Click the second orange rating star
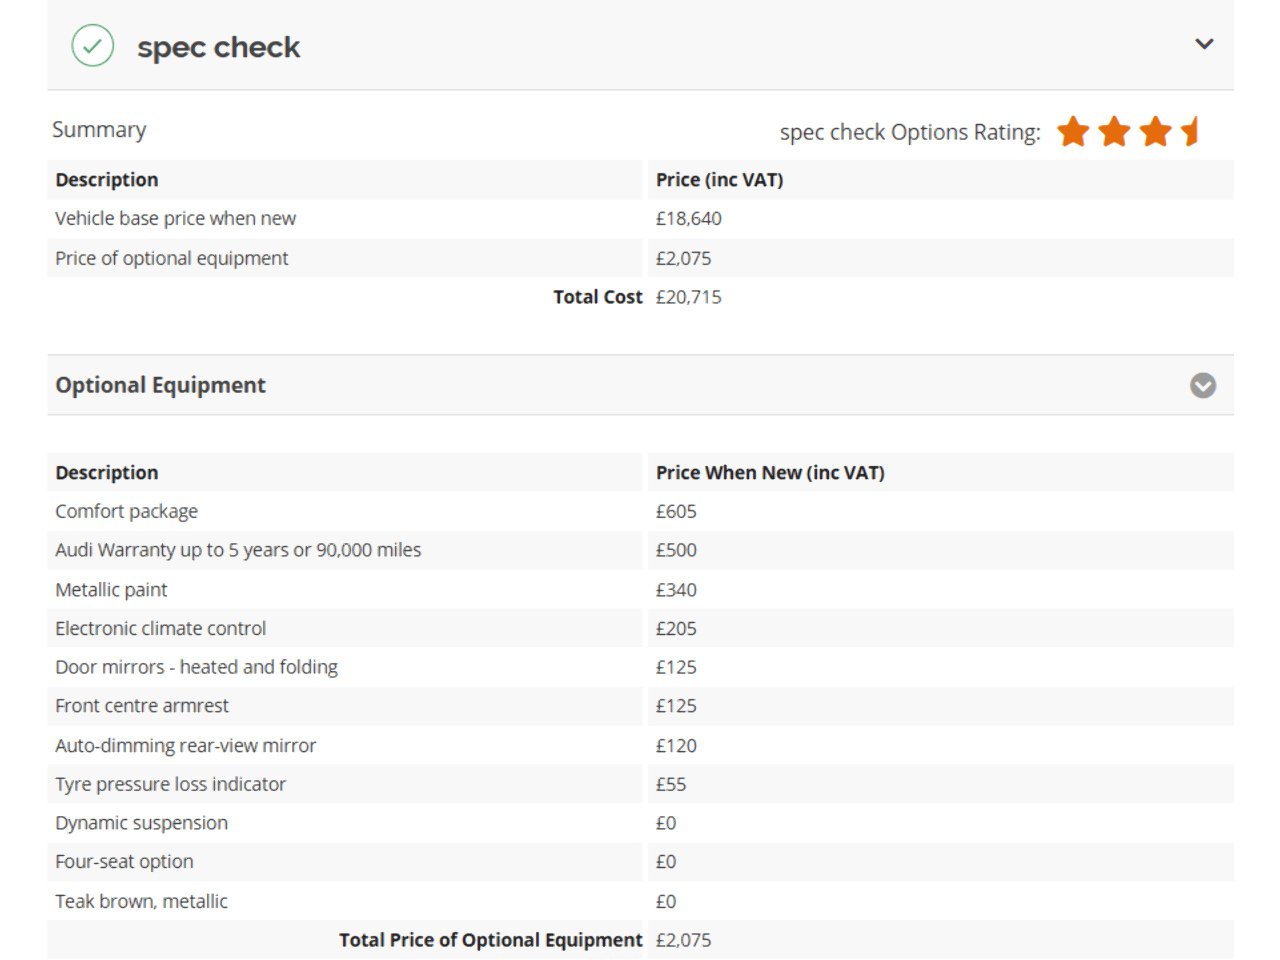 click(x=1114, y=131)
